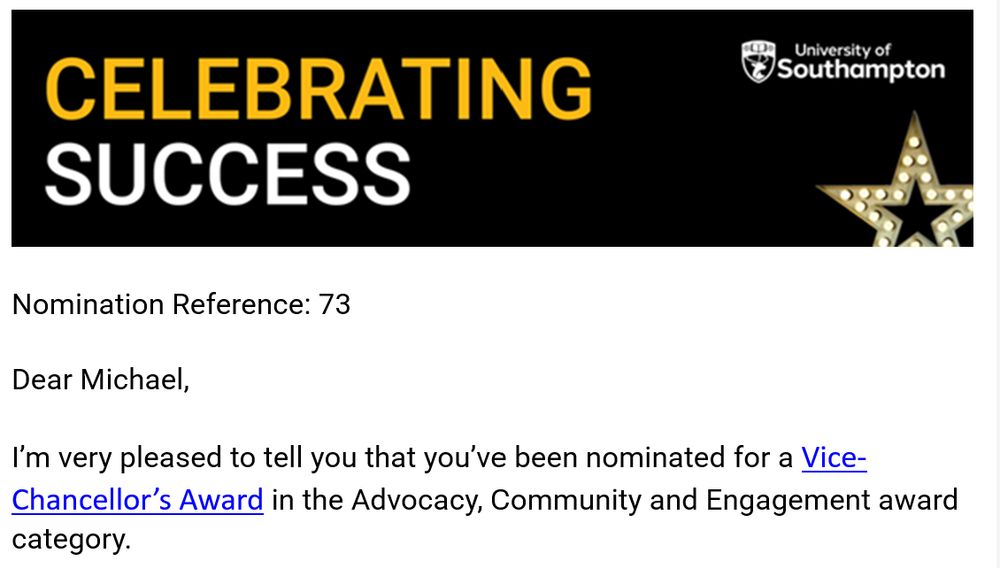The width and height of the screenshot is (1000, 568).
Task: Click the 'Vice-' portion of the hyperlink
Action: pyautogui.click(x=834, y=457)
